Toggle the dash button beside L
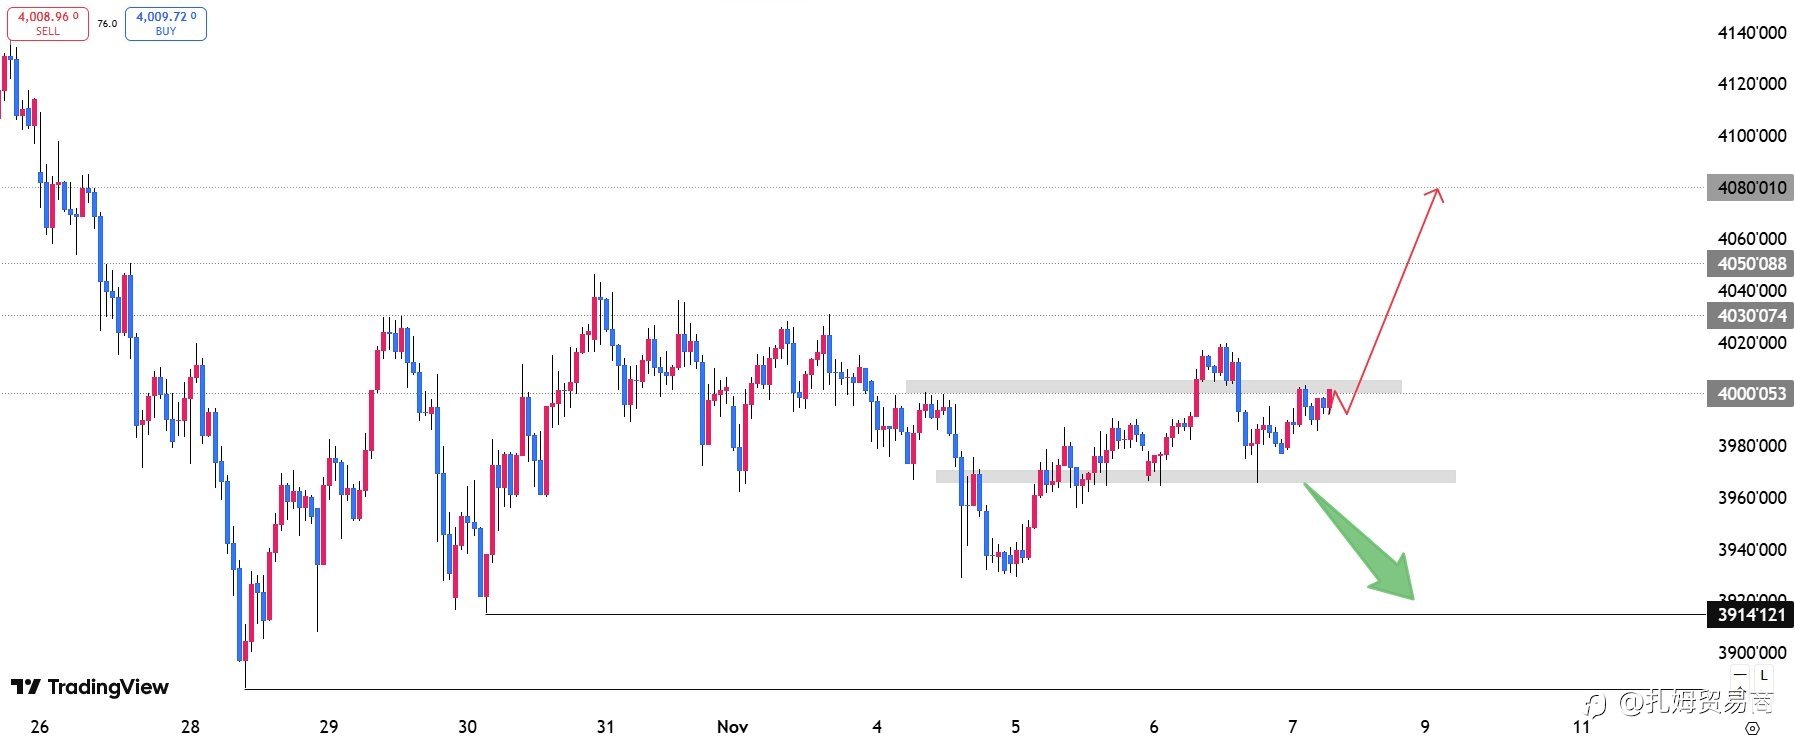This screenshot has height=748, width=1795. tap(1741, 675)
